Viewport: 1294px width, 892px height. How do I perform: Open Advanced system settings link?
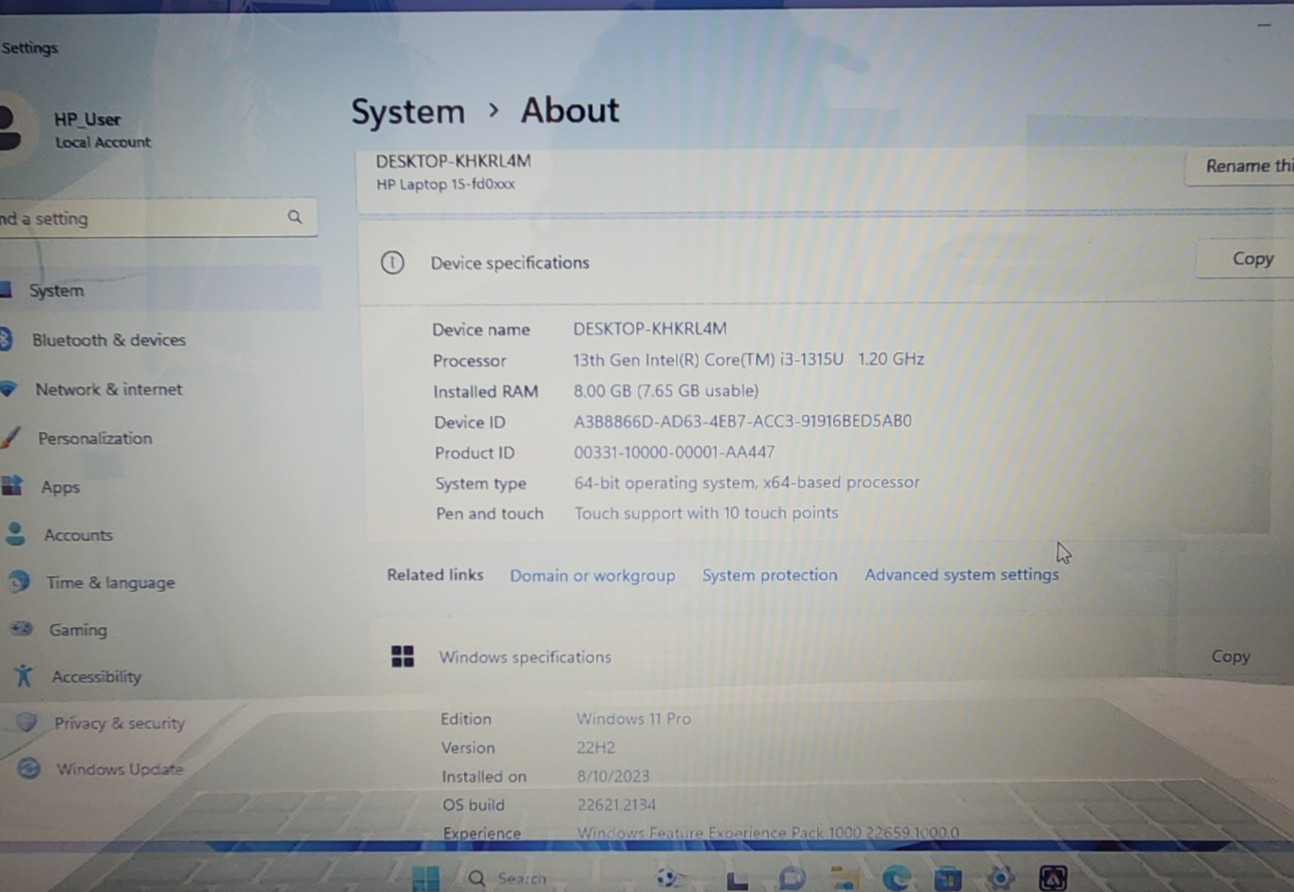[x=962, y=575]
